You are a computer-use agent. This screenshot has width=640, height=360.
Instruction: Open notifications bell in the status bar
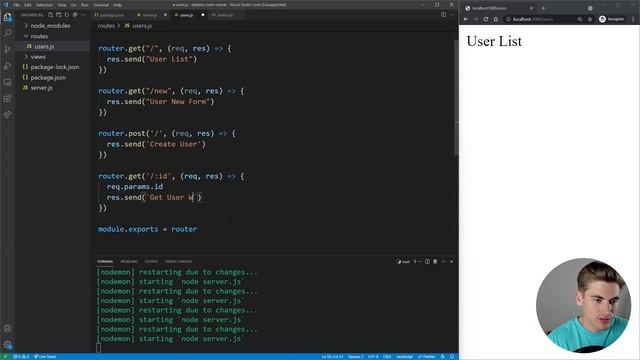point(452,356)
